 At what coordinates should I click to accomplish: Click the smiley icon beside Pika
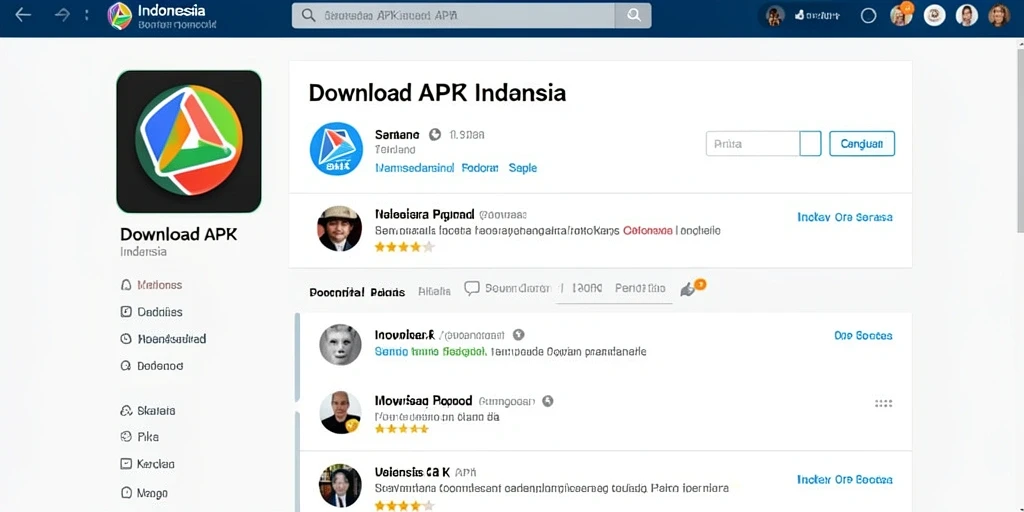(x=127, y=437)
